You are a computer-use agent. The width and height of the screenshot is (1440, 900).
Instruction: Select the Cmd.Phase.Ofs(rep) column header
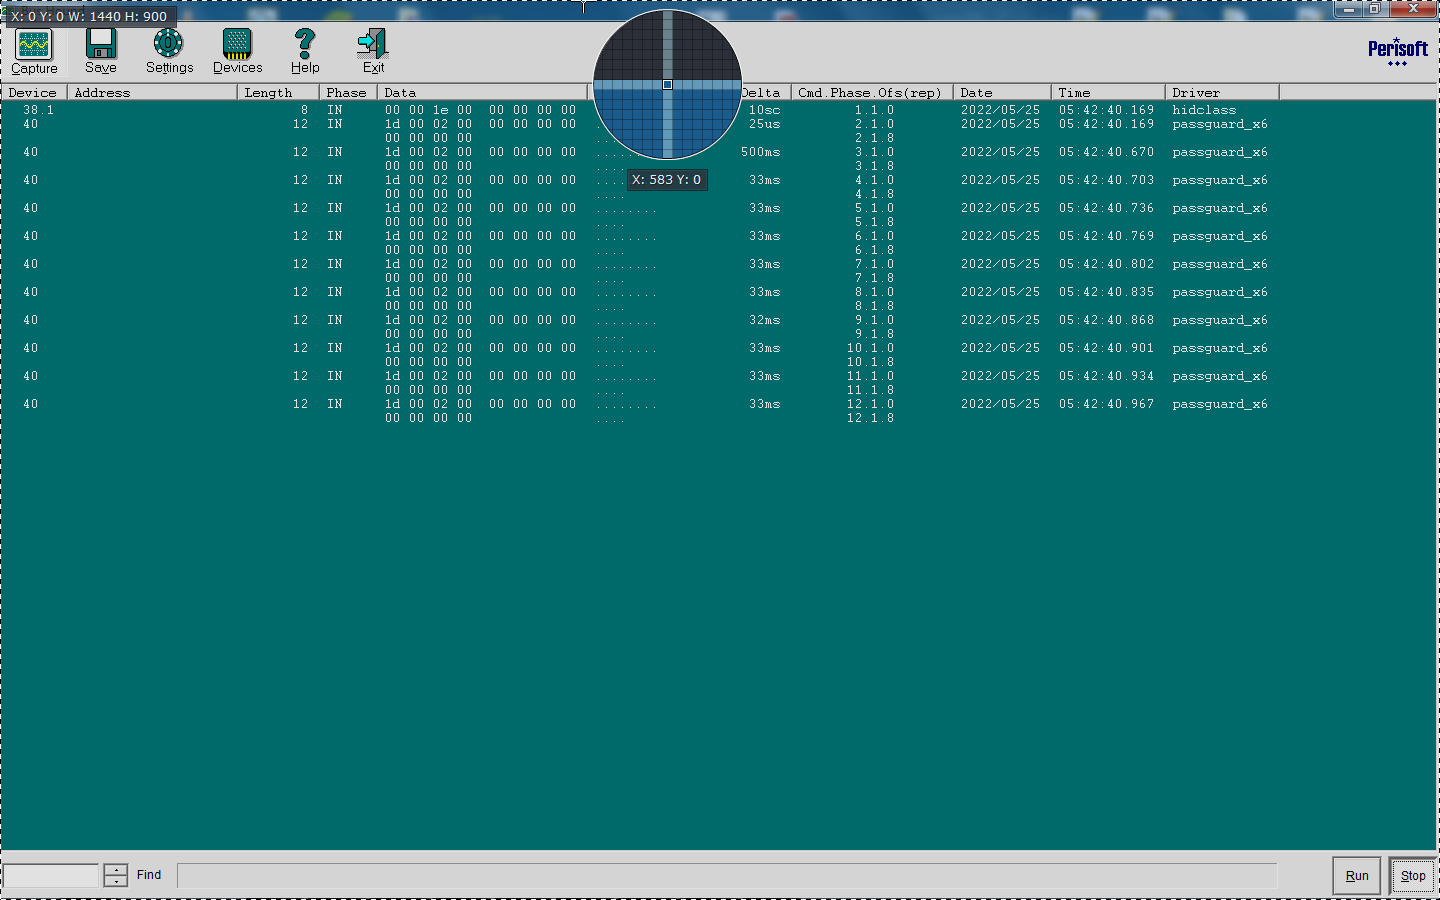(872, 92)
